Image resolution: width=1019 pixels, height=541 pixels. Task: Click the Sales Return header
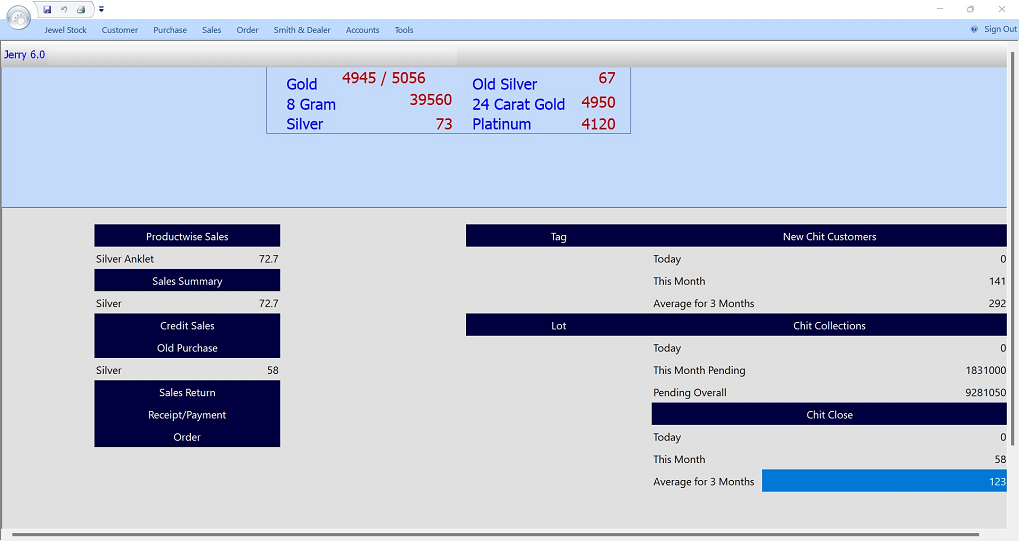187,393
